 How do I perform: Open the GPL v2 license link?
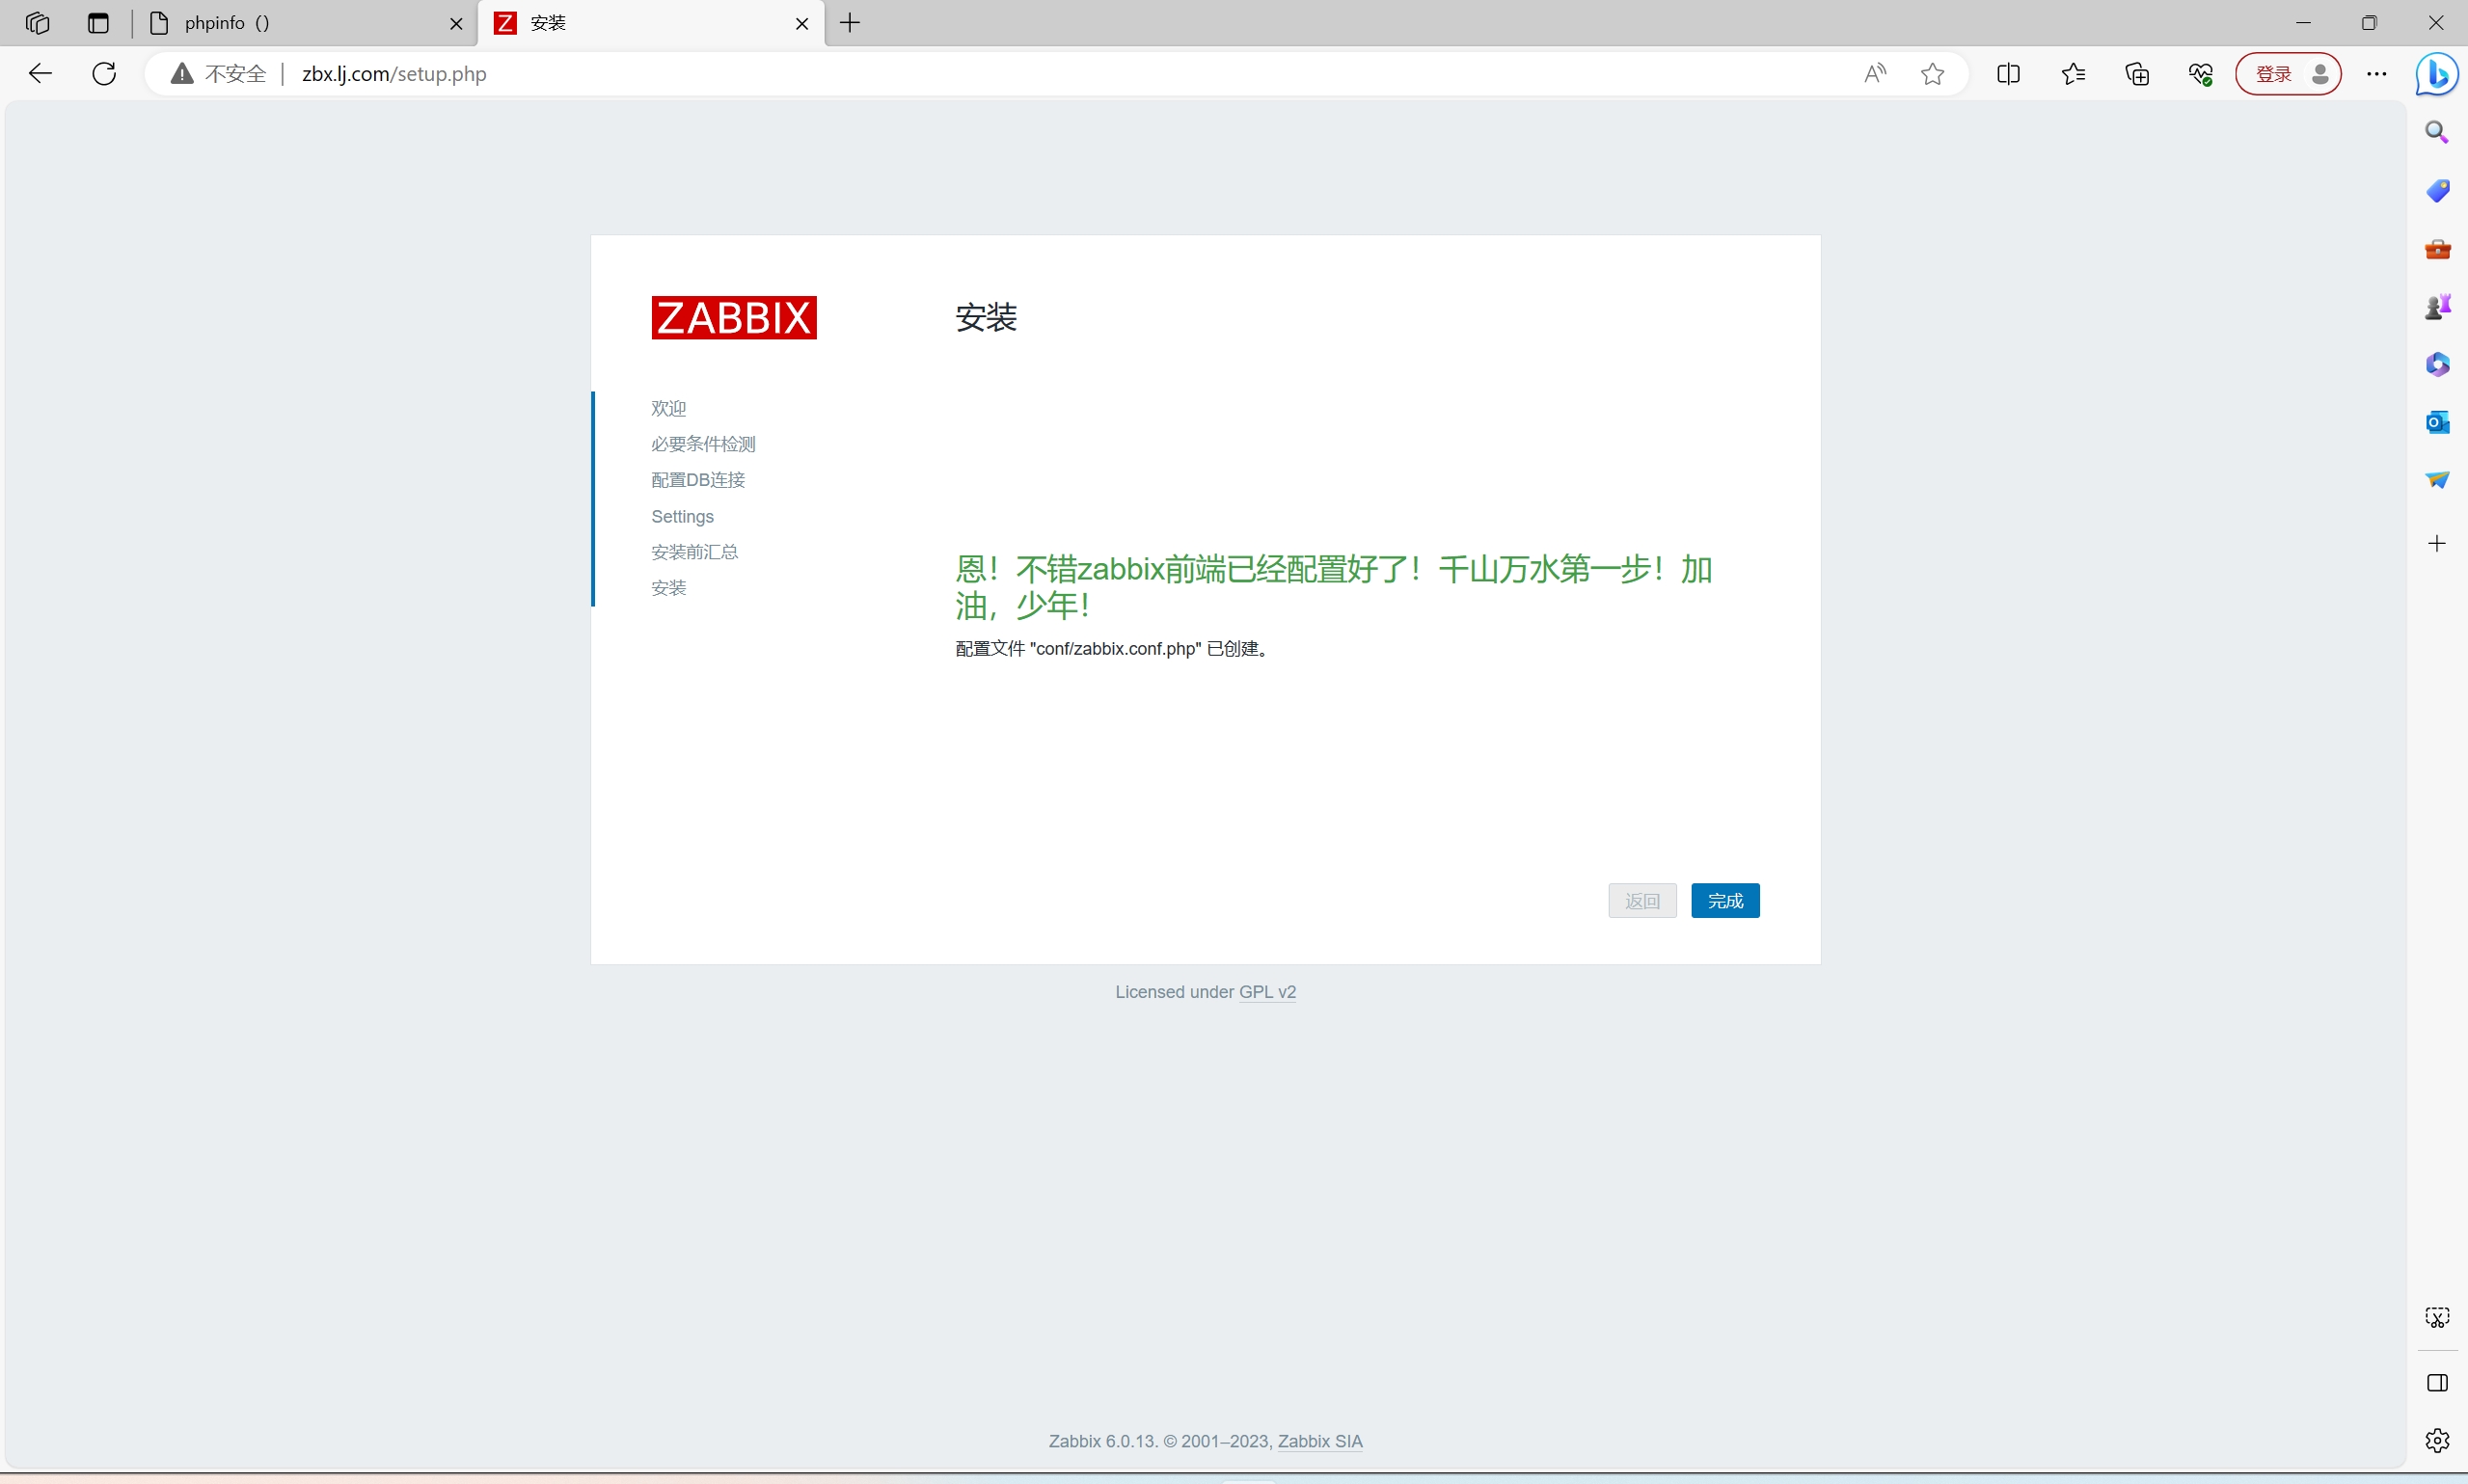1266,991
